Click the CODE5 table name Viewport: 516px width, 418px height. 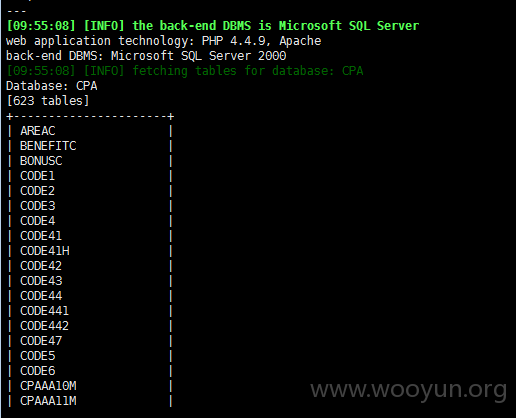(x=38, y=356)
